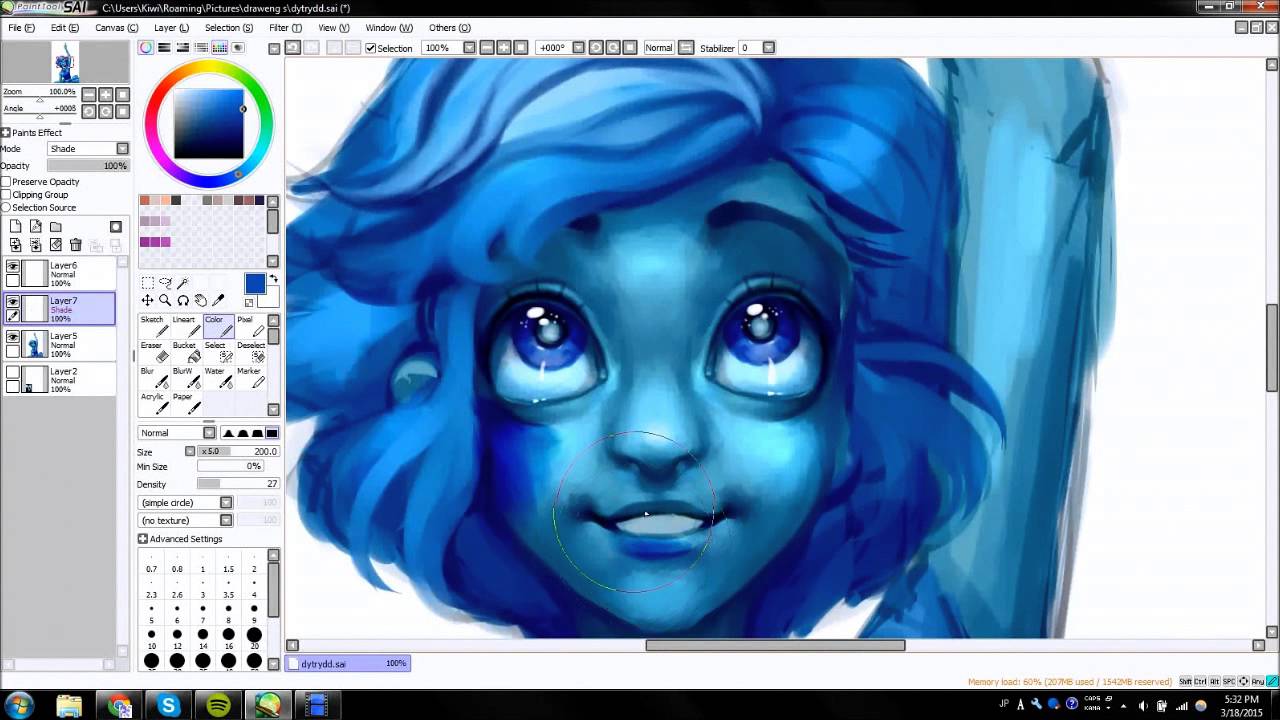The width and height of the screenshot is (1280, 720).
Task: Hide Layer7 with its eye icon
Action: [x=13, y=302]
